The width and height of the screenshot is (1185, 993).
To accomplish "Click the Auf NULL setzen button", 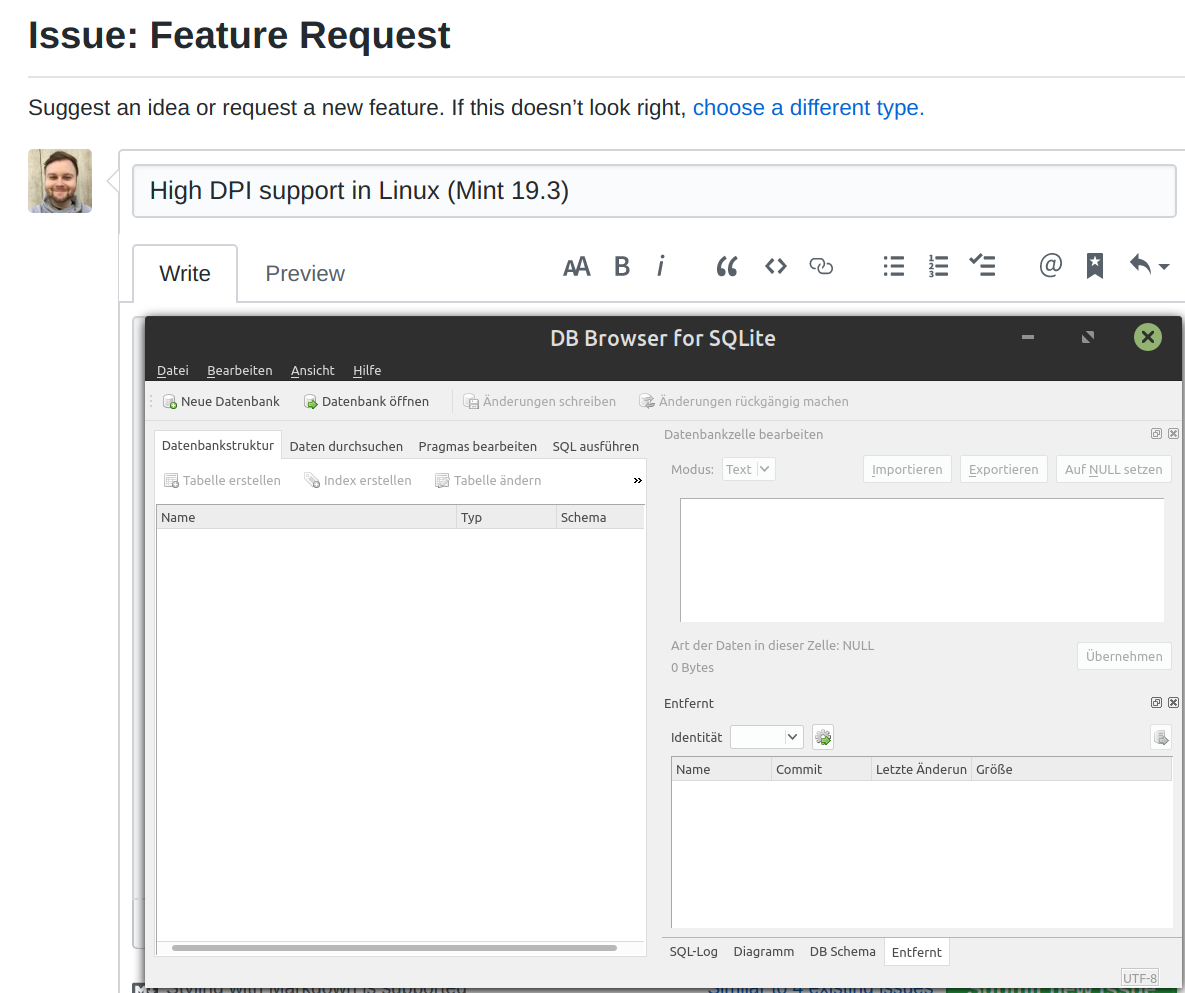I will 1113,469.
